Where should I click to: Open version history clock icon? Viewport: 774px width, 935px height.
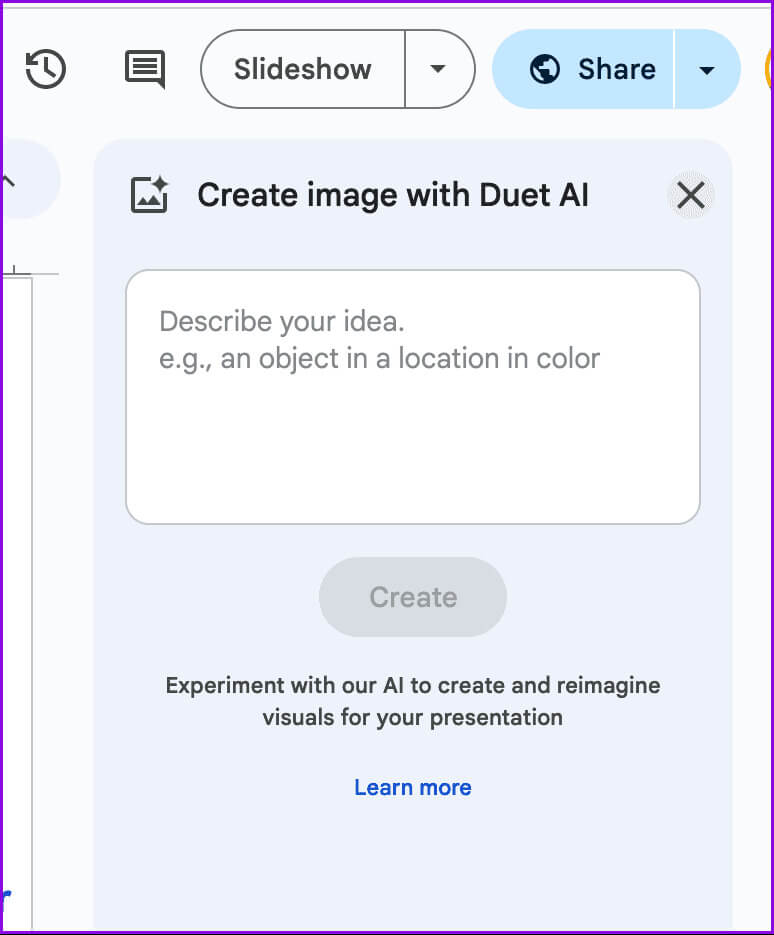[x=46, y=69]
